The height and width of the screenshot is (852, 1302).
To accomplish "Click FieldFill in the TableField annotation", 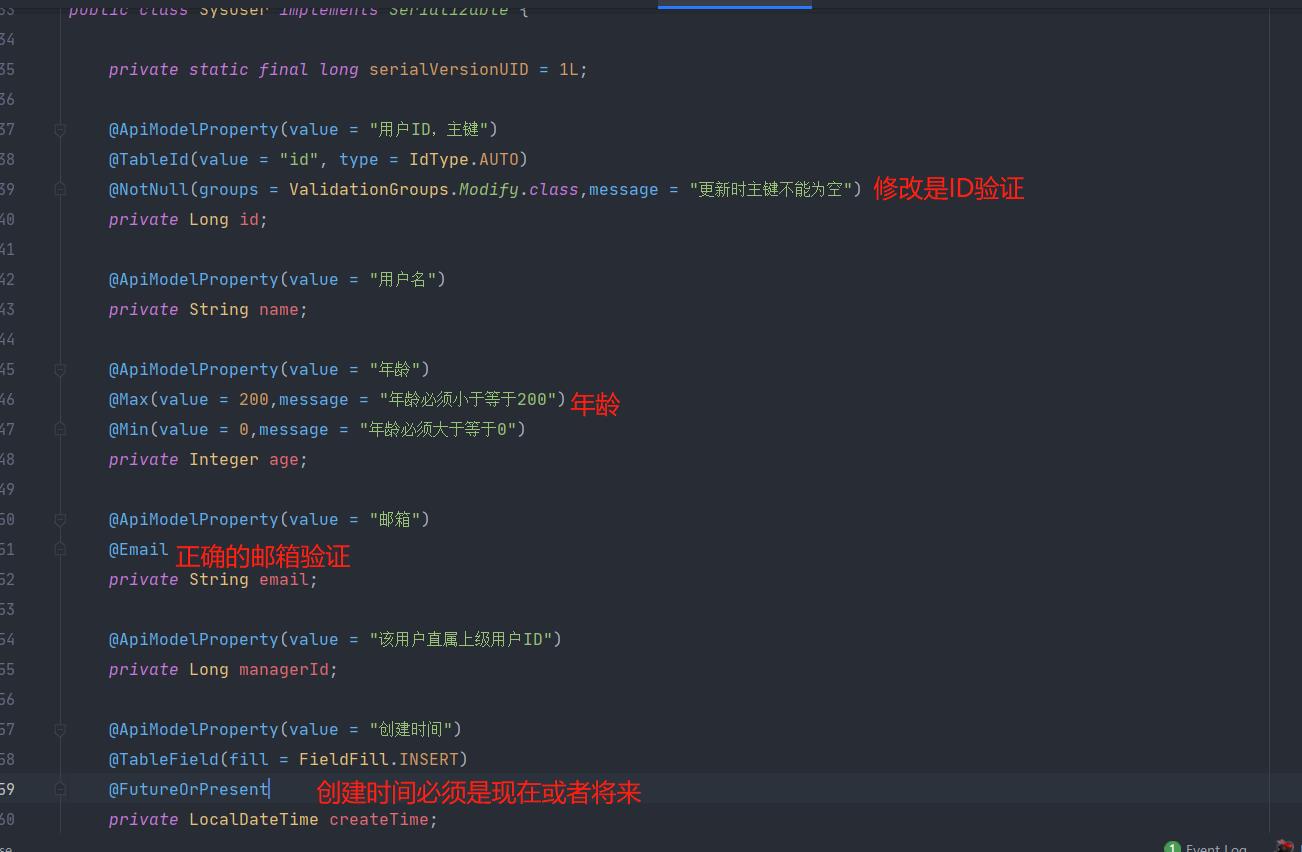I will [344, 759].
